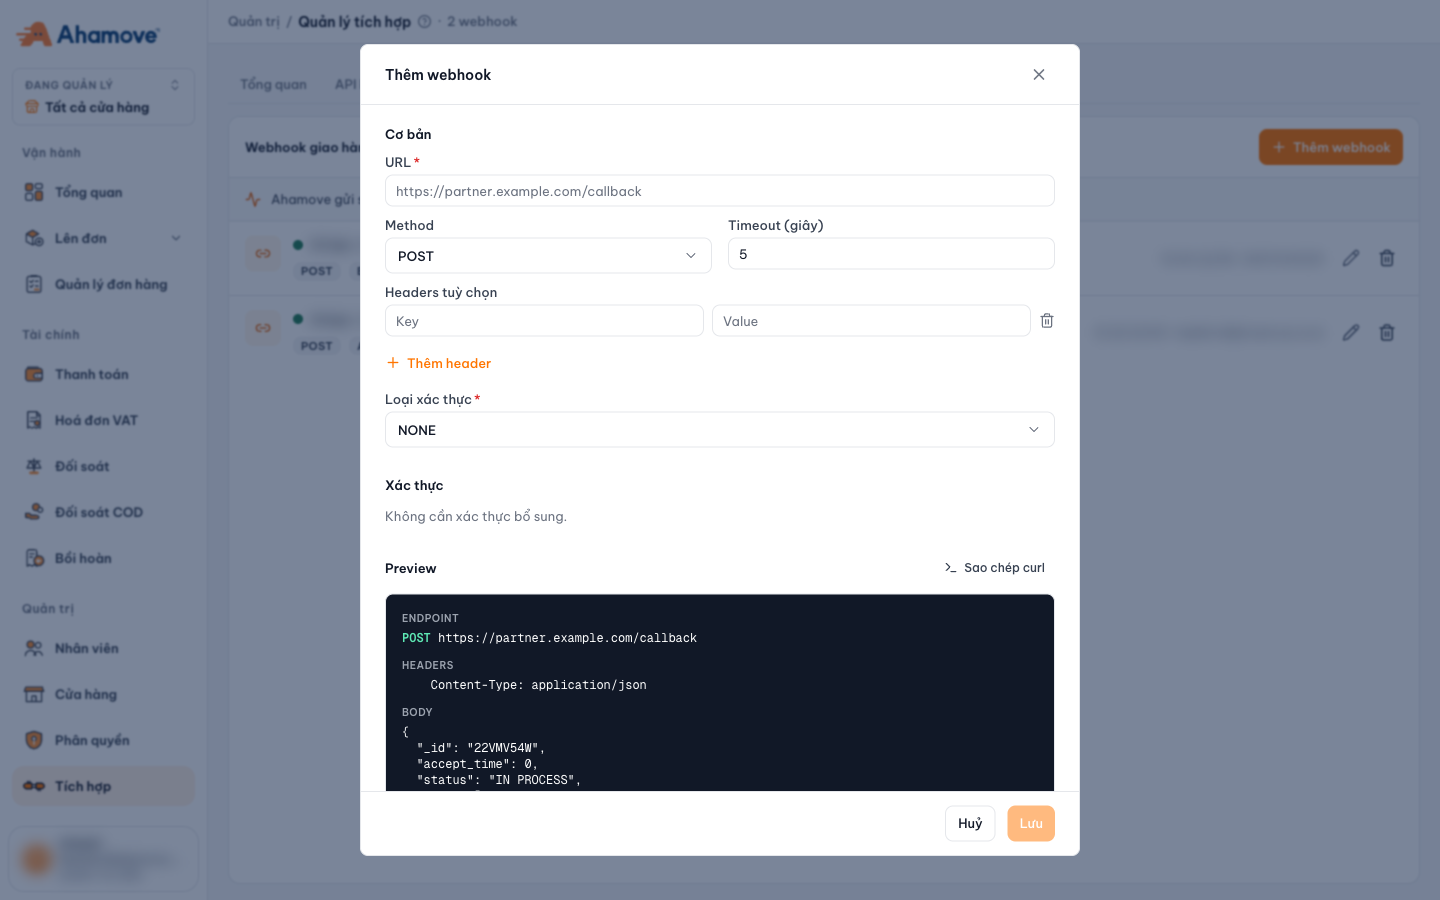Open Bồi hoàn in sidebar
This screenshot has width=1440, height=900.
(x=103, y=558)
